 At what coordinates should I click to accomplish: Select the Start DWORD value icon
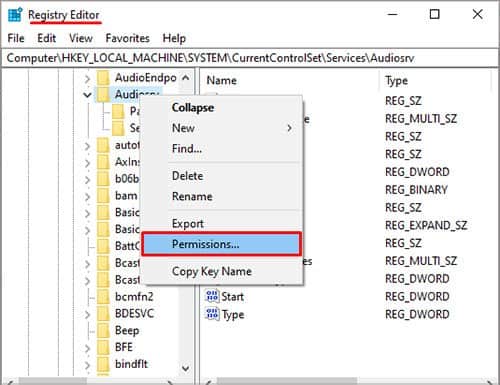(212, 296)
